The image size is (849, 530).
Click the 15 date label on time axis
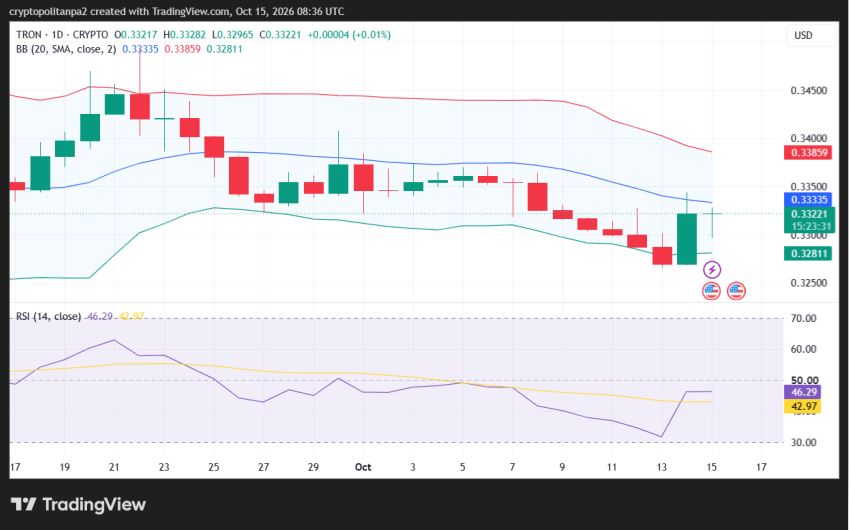(711, 467)
